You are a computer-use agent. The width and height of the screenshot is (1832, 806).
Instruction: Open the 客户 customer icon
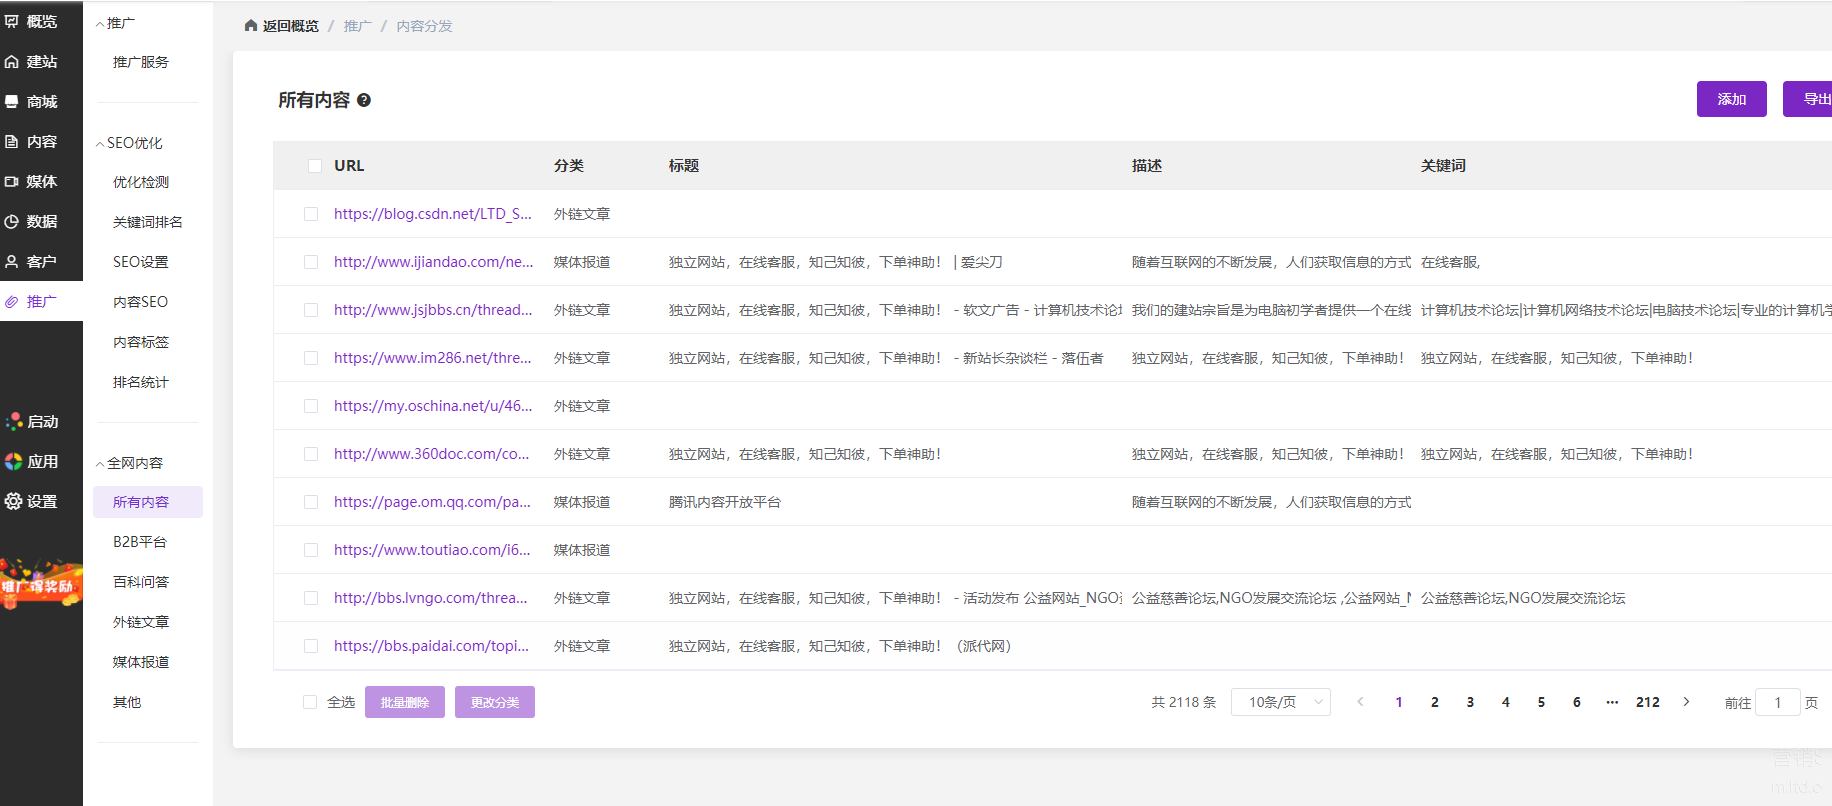tap(12, 262)
